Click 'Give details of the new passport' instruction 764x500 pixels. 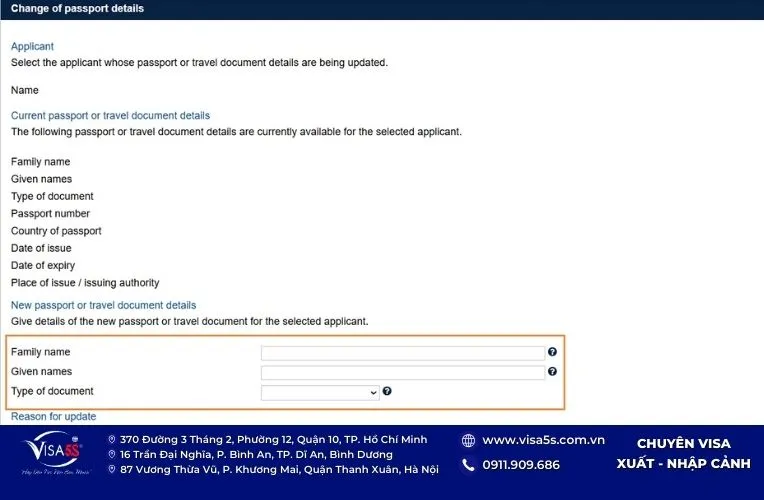190,322
